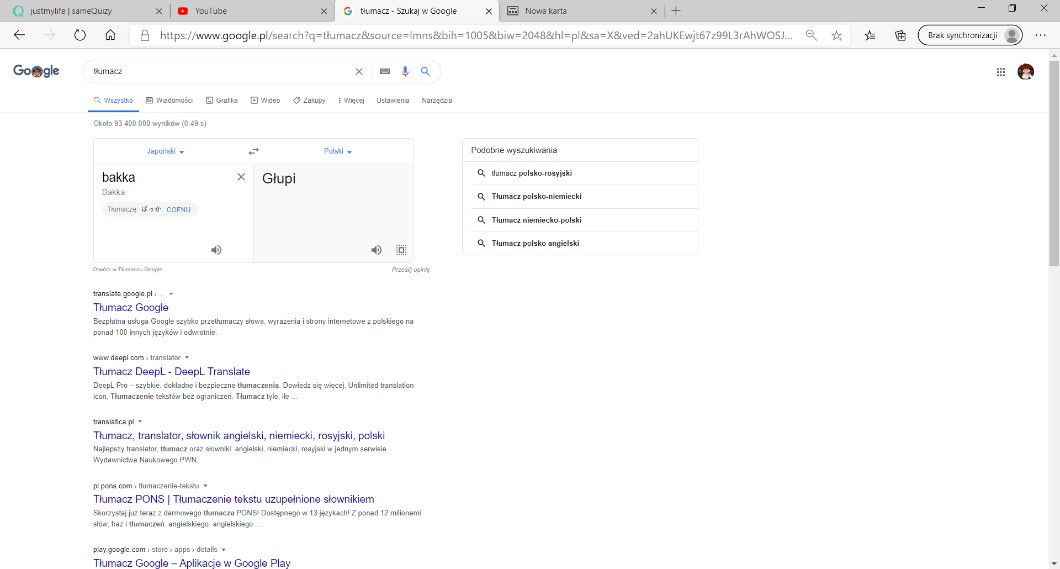Switch to the Grafika results tab
This screenshot has height=569, width=1060.
pyautogui.click(x=222, y=101)
